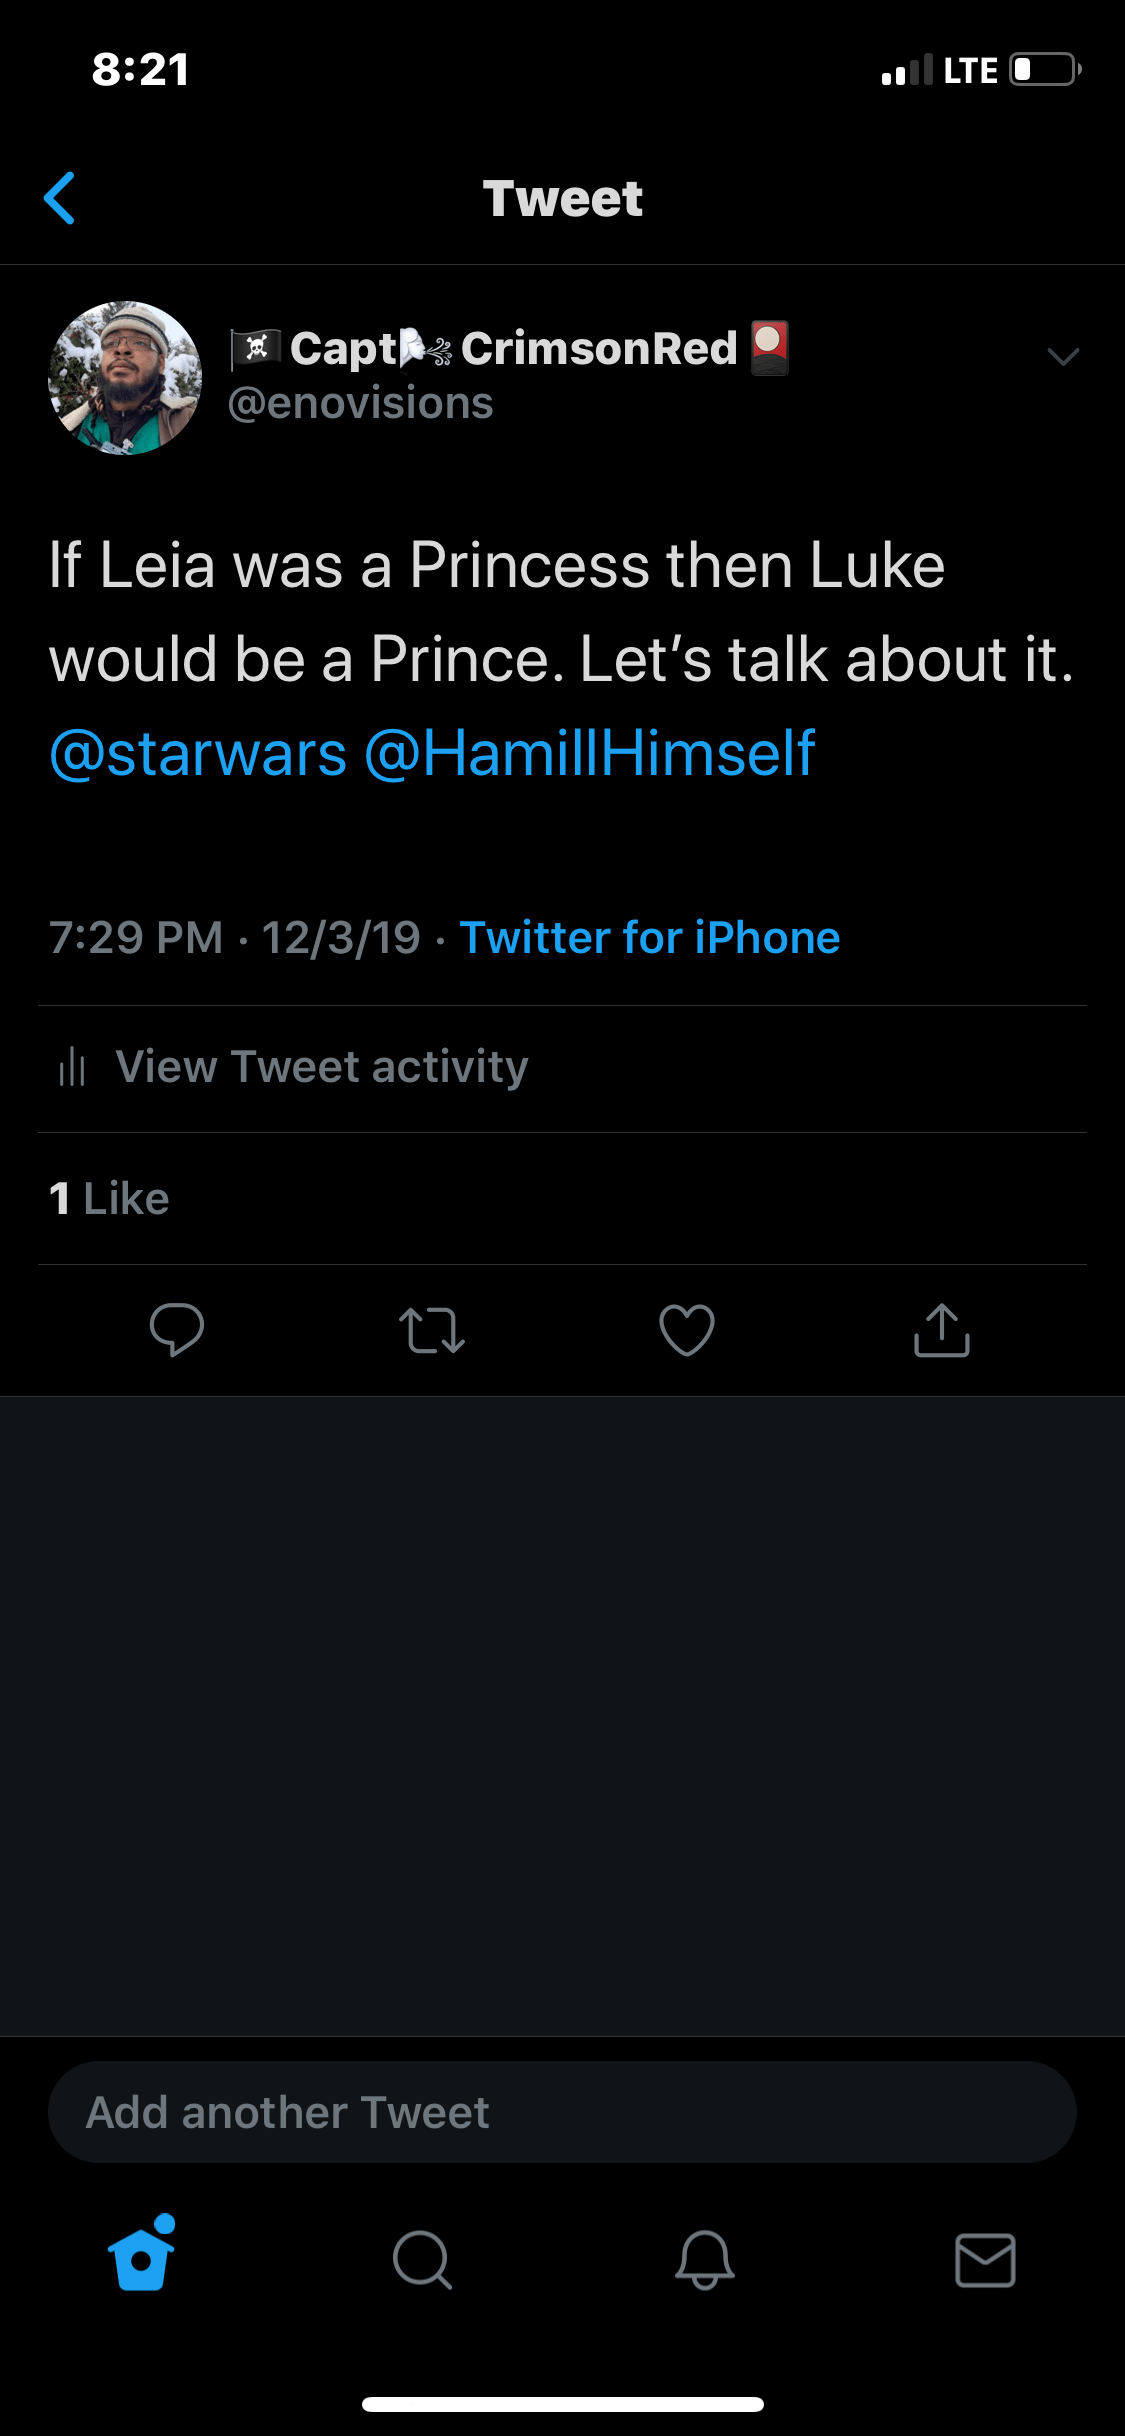This screenshot has height=2436, width=1125.
Task: Tap the retweet arrows icon
Action: pyautogui.click(x=432, y=1331)
